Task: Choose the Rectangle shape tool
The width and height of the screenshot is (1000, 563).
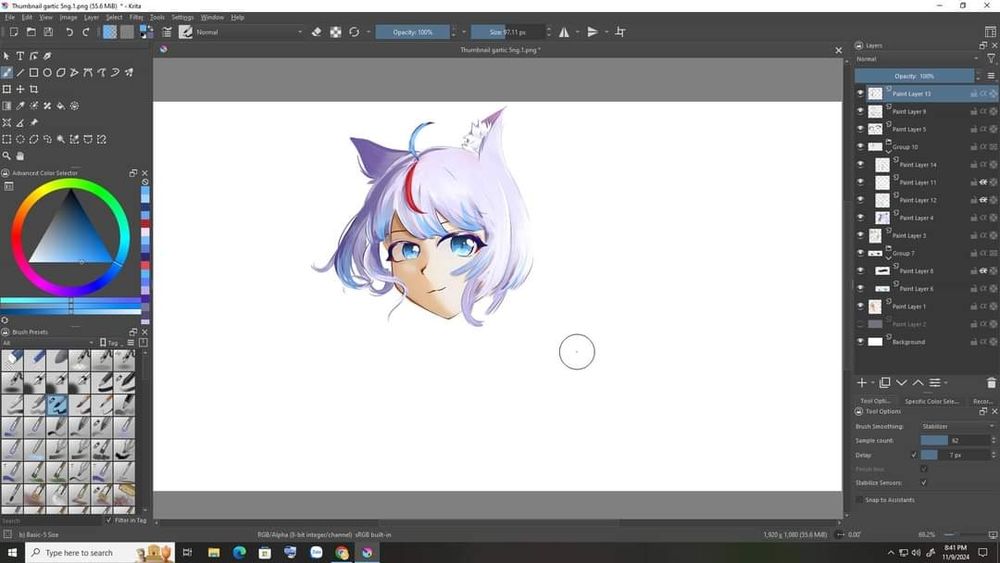Action: (x=34, y=73)
